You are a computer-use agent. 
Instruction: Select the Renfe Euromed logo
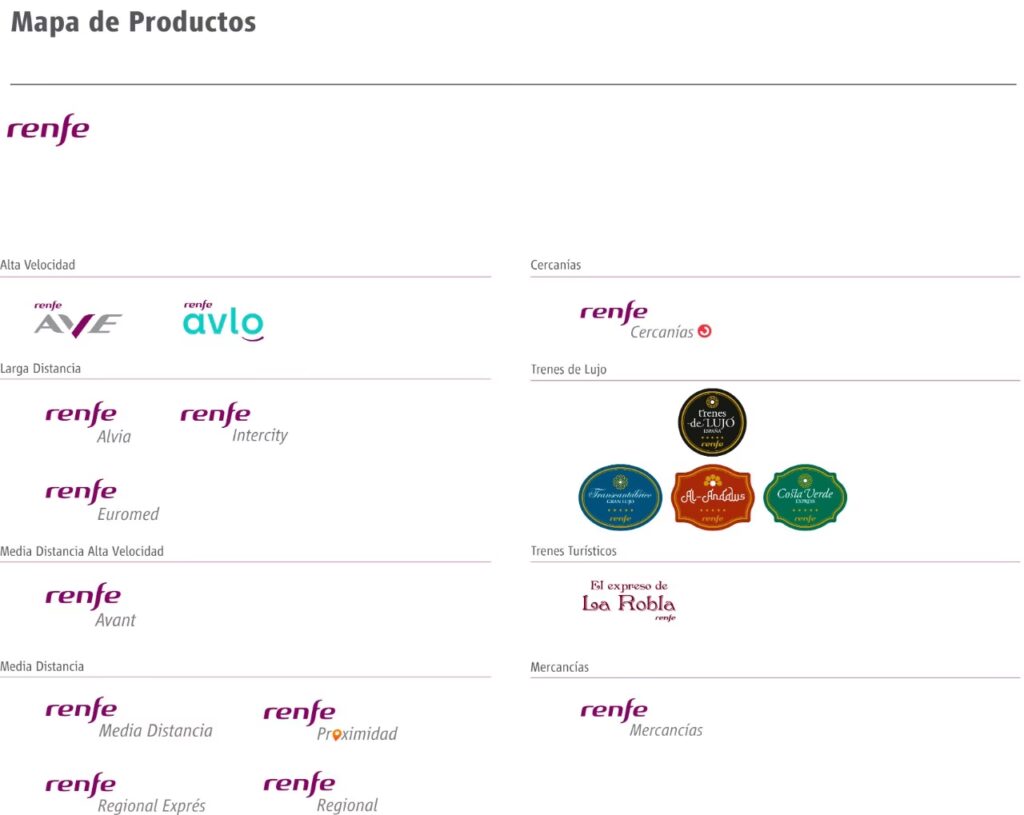pyautogui.click(x=102, y=501)
